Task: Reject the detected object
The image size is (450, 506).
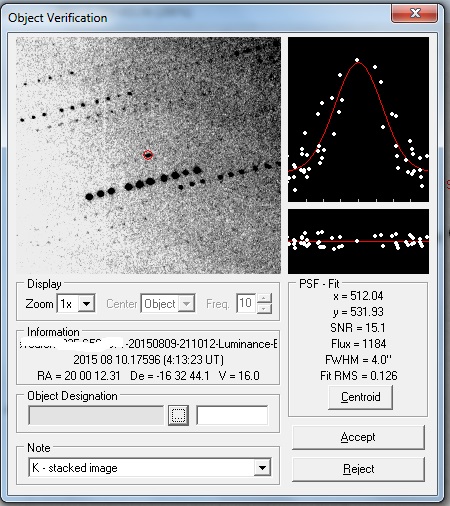Action: [358, 469]
